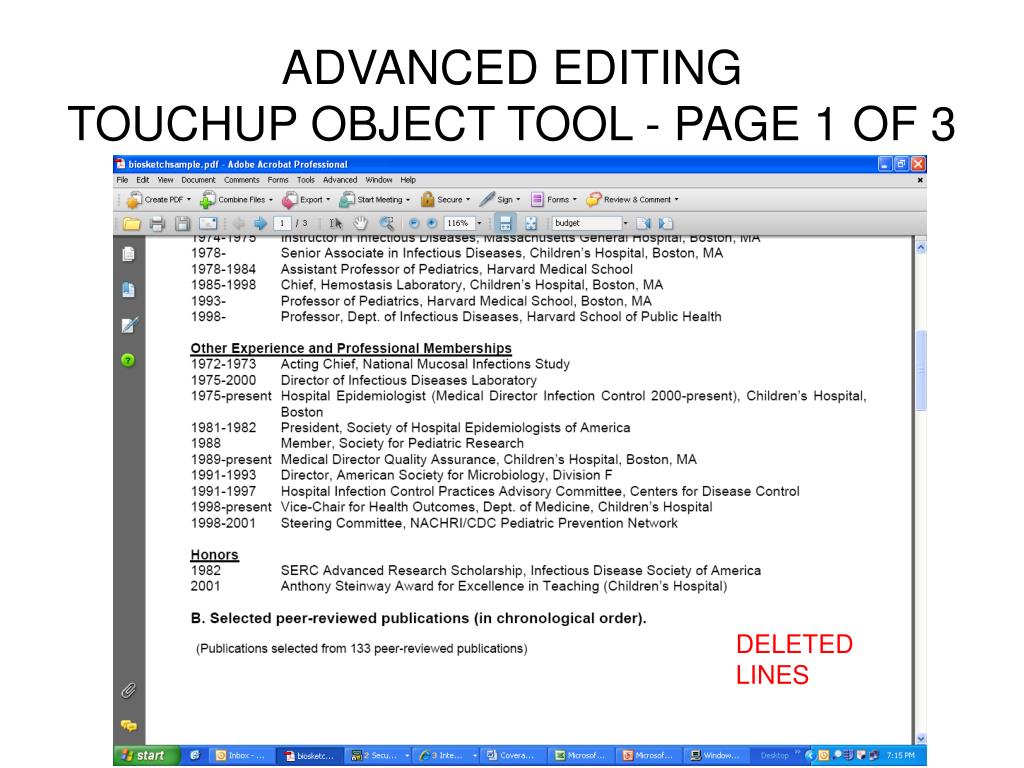Open the How To green help panel icon

[128, 360]
